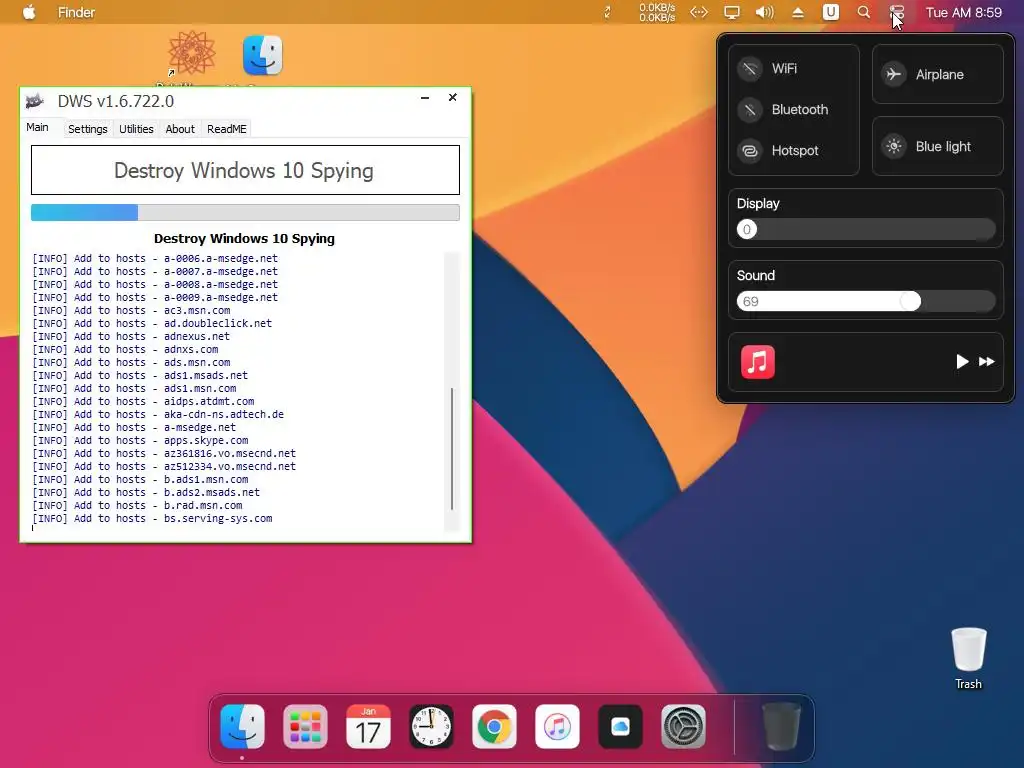Close the DWS window
Viewport: 1024px width, 768px height.
[x=453, y=98]
